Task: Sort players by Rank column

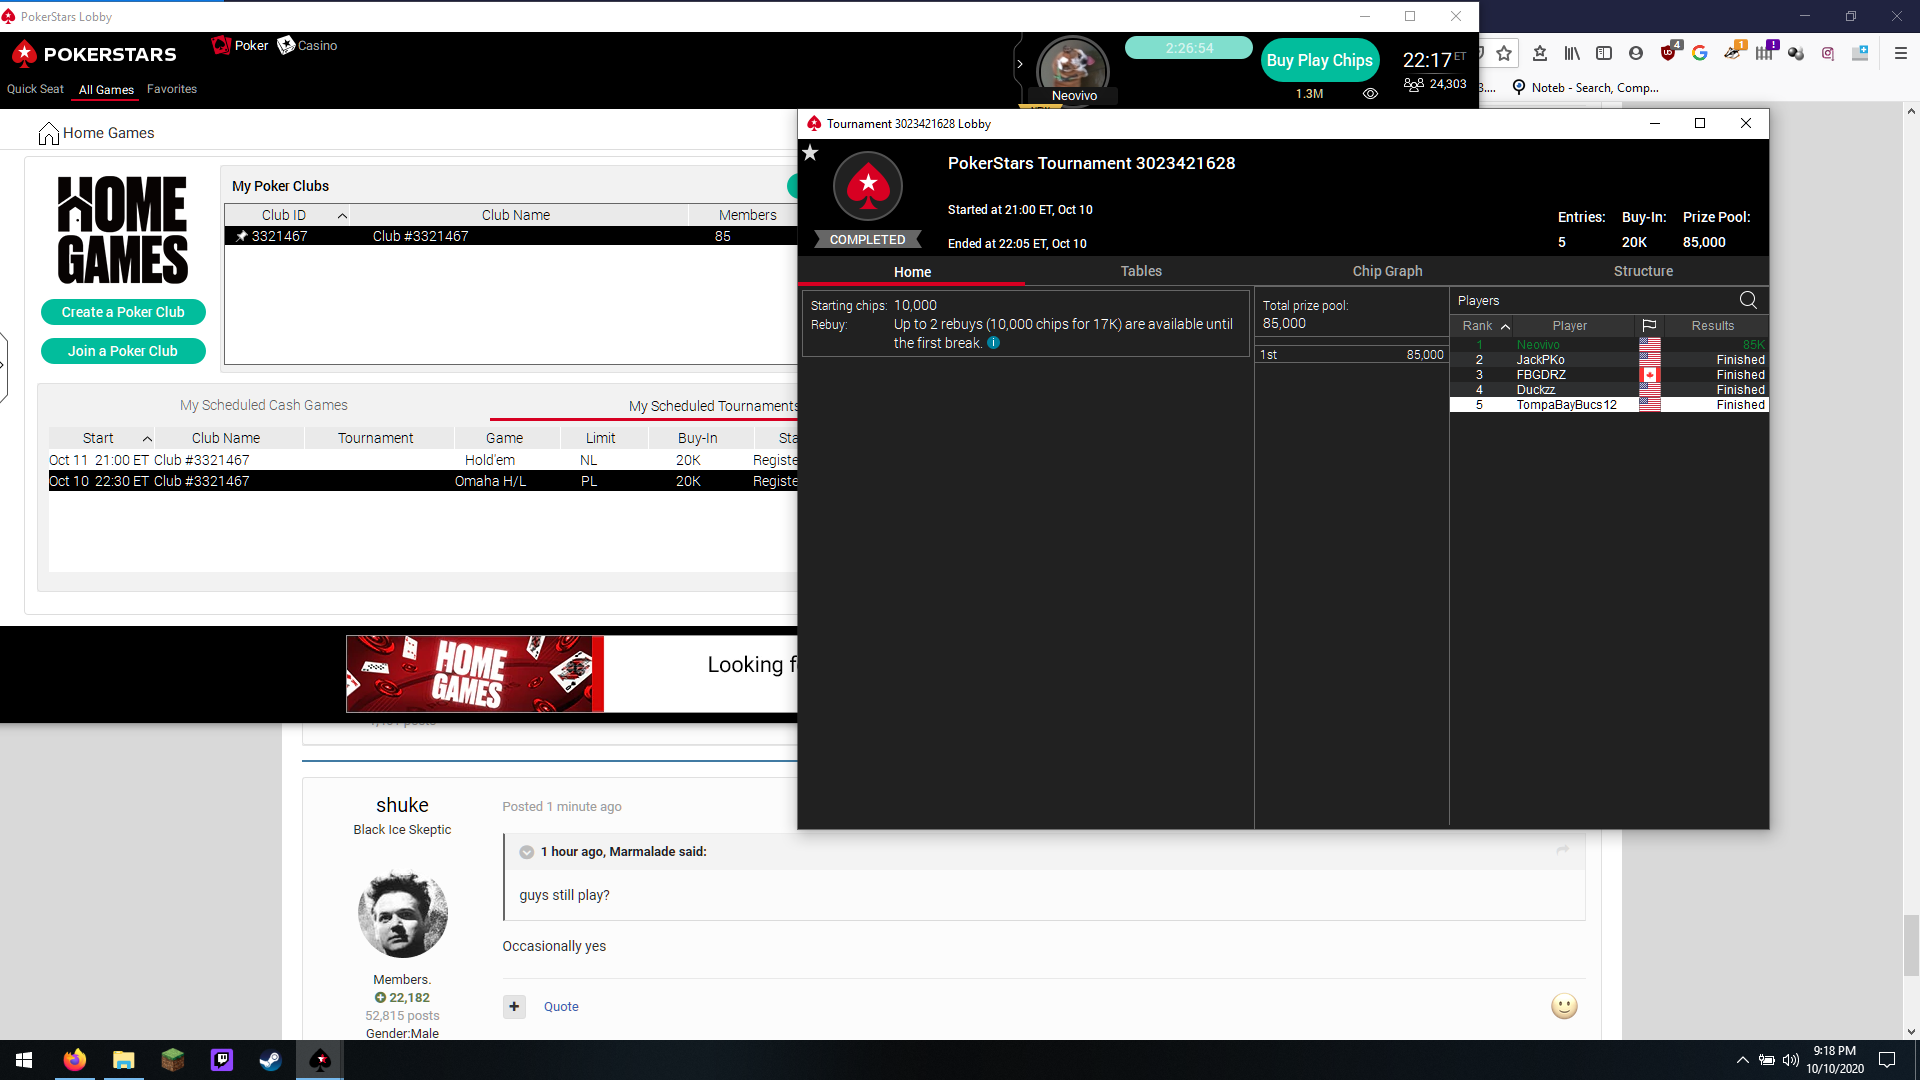Action: point(1483,326)
